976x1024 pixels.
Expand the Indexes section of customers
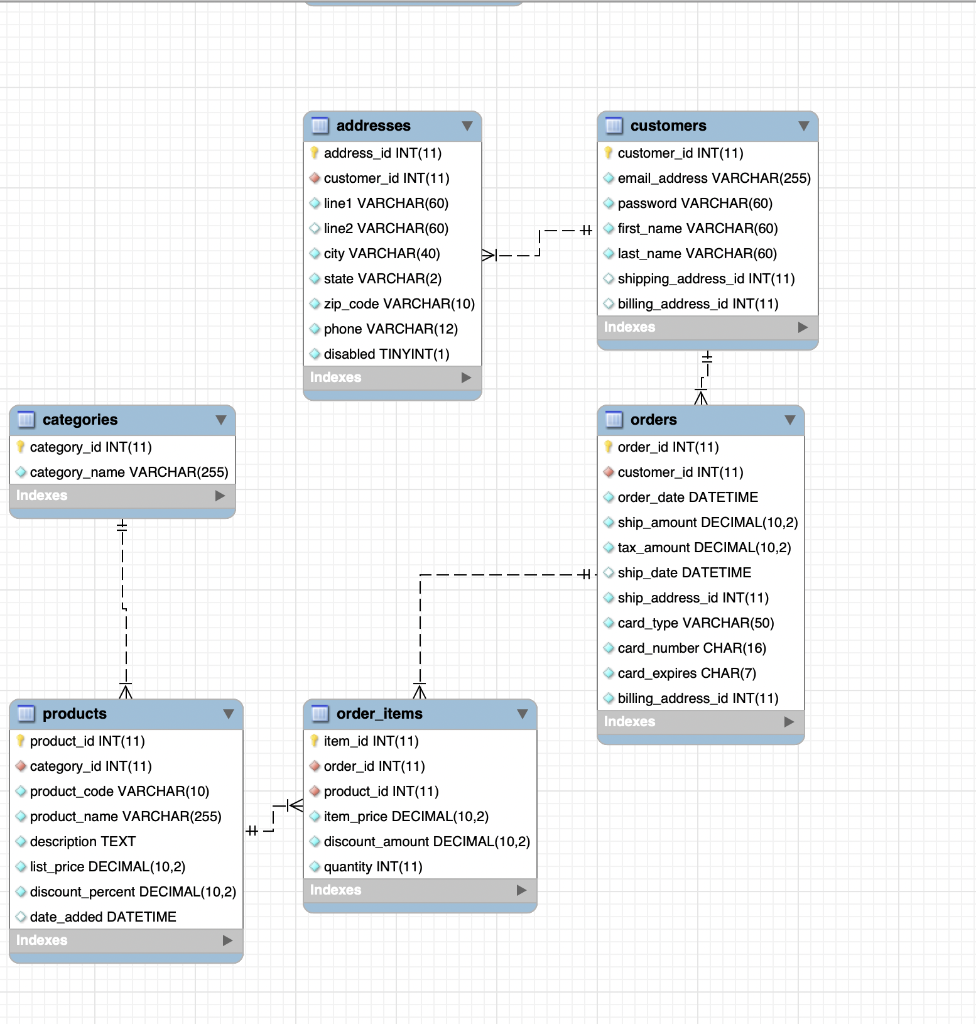pos(802,327)
